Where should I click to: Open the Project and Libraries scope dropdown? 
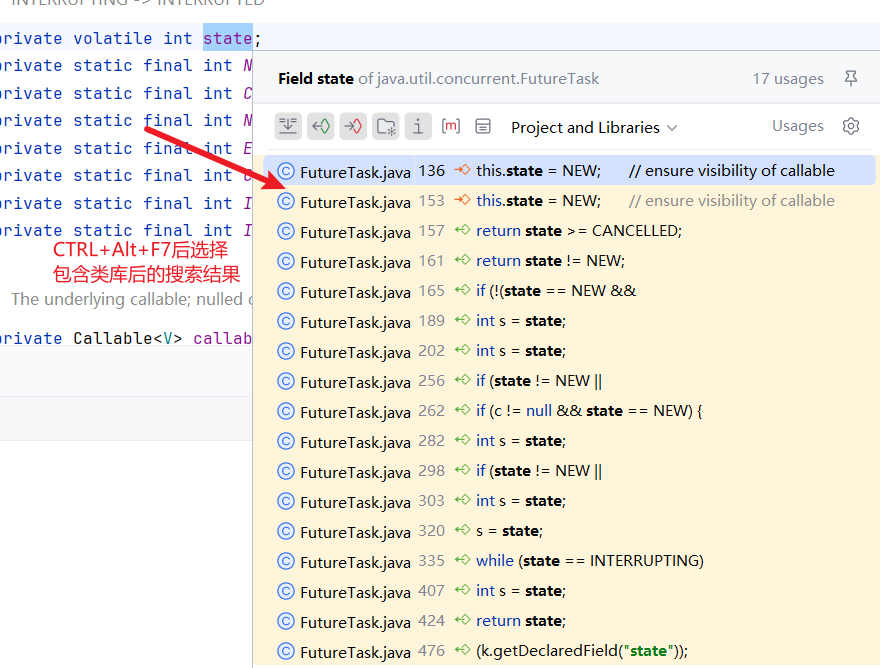pyautogui.click(x=593, y=127)
